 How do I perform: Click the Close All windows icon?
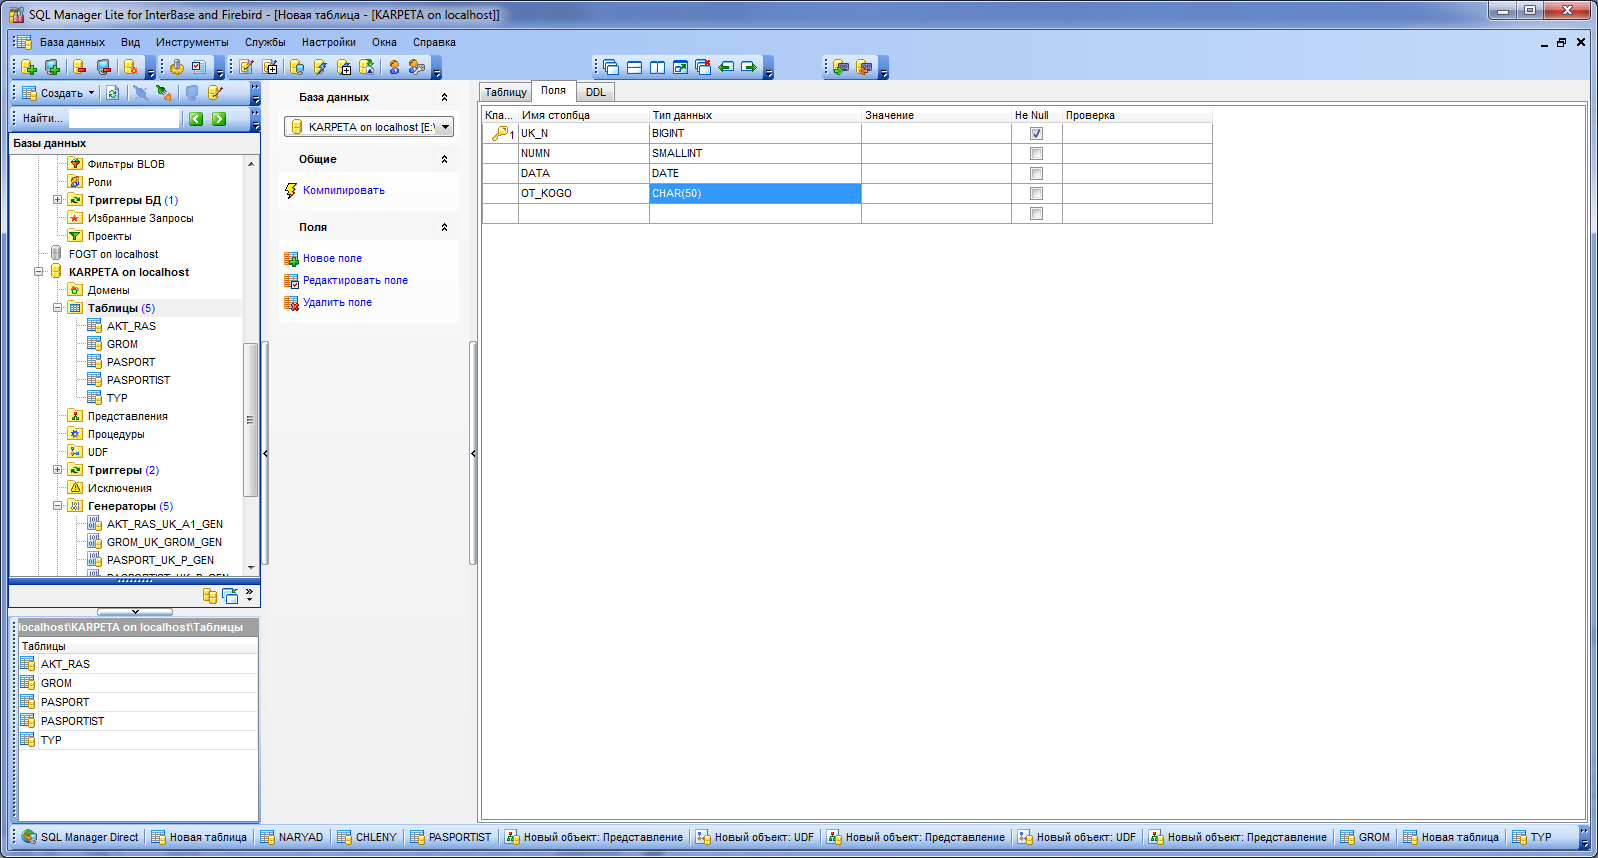[703, 67]
